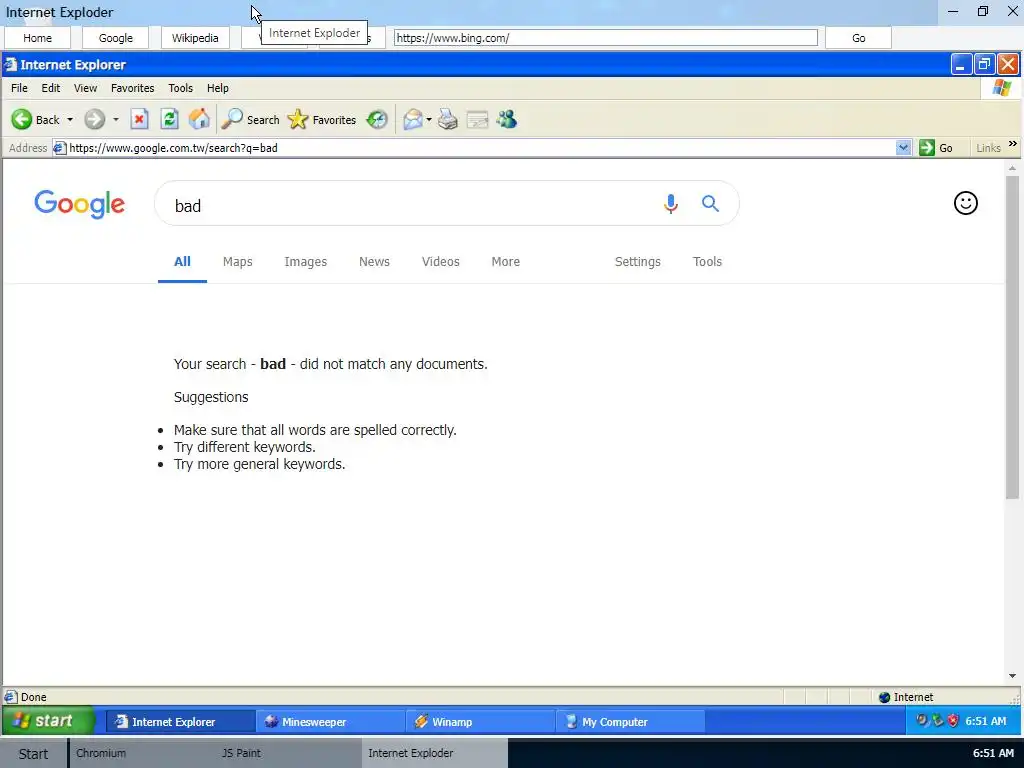This screenshot has height=768, width=1024.
Task: Open the View menu
Action: point(86,88)
